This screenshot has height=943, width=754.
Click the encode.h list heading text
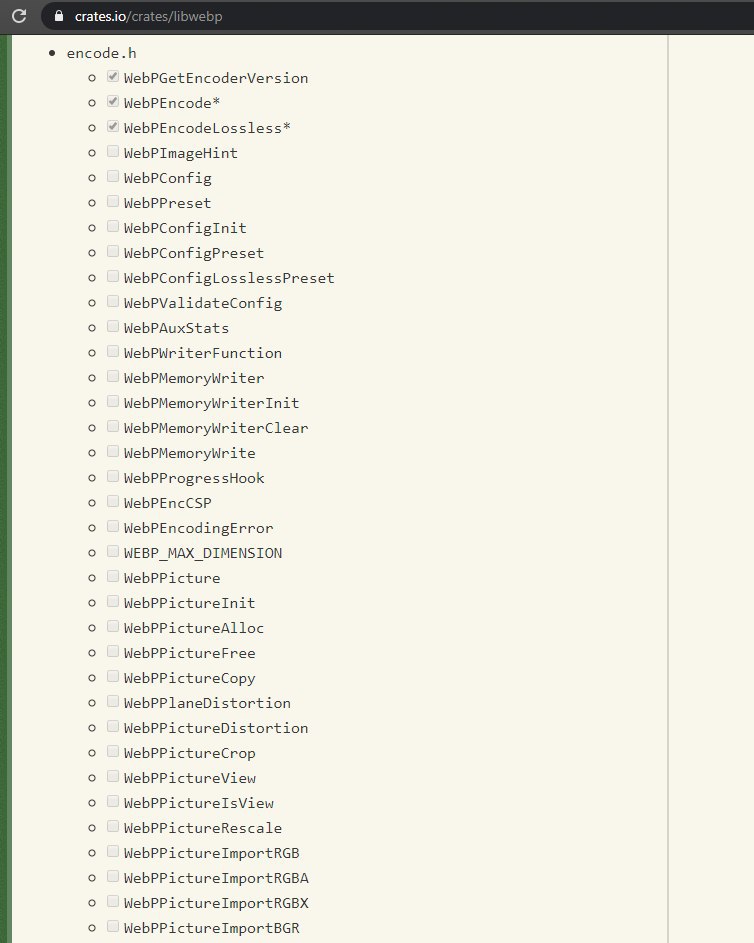(x=102, y=54)
